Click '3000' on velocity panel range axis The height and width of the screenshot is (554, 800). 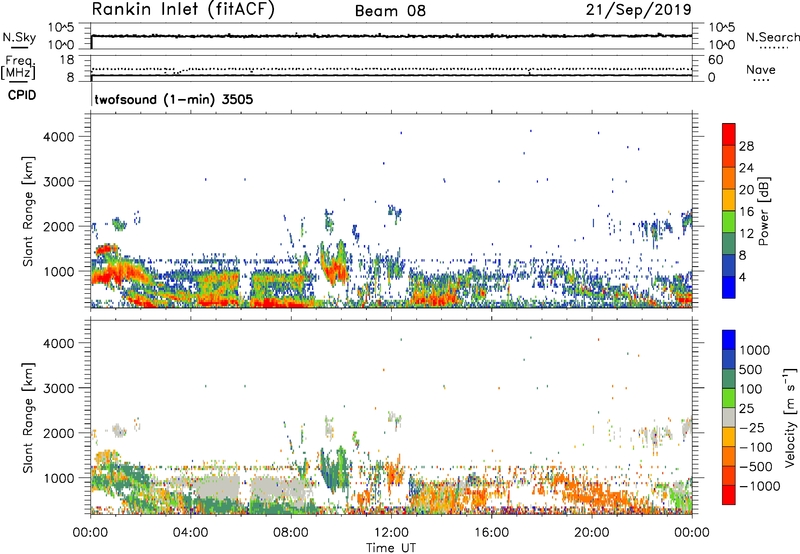point(59,388)
